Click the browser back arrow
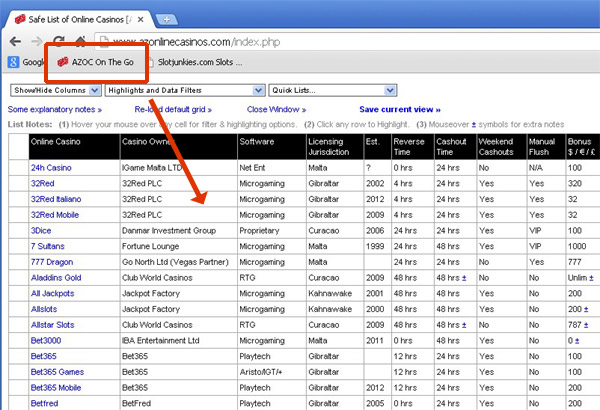Viewport: 600px width, 410px height. click(x=15, y=41)
